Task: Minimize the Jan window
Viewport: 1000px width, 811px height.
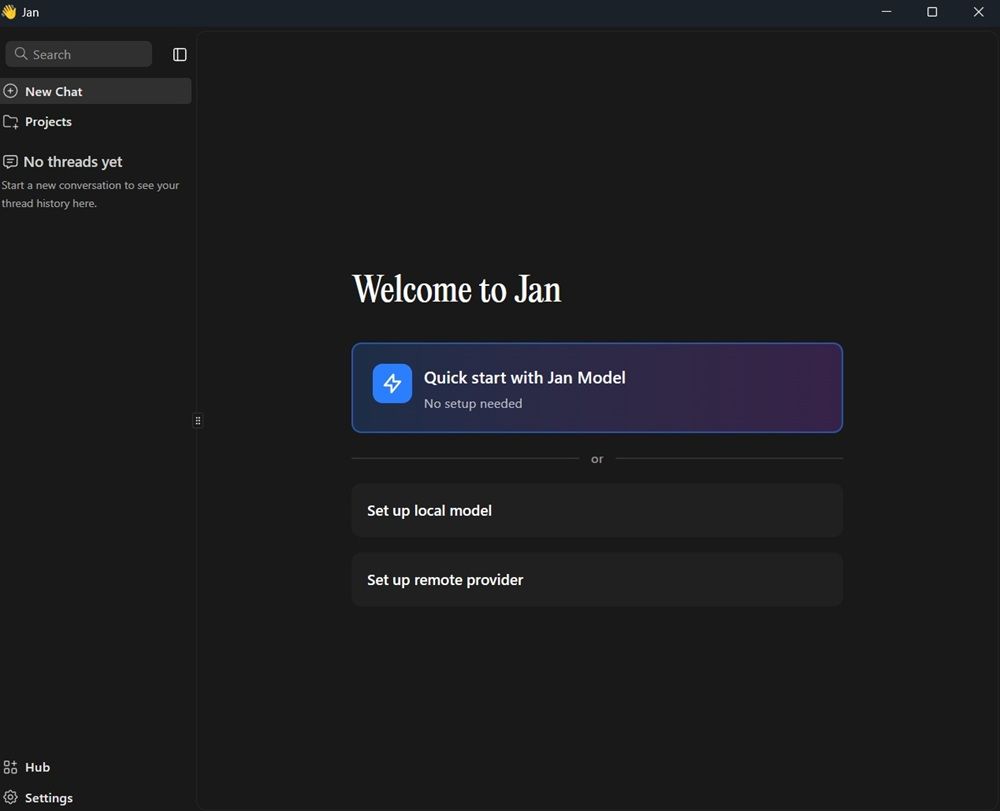Action: (886, 12)
